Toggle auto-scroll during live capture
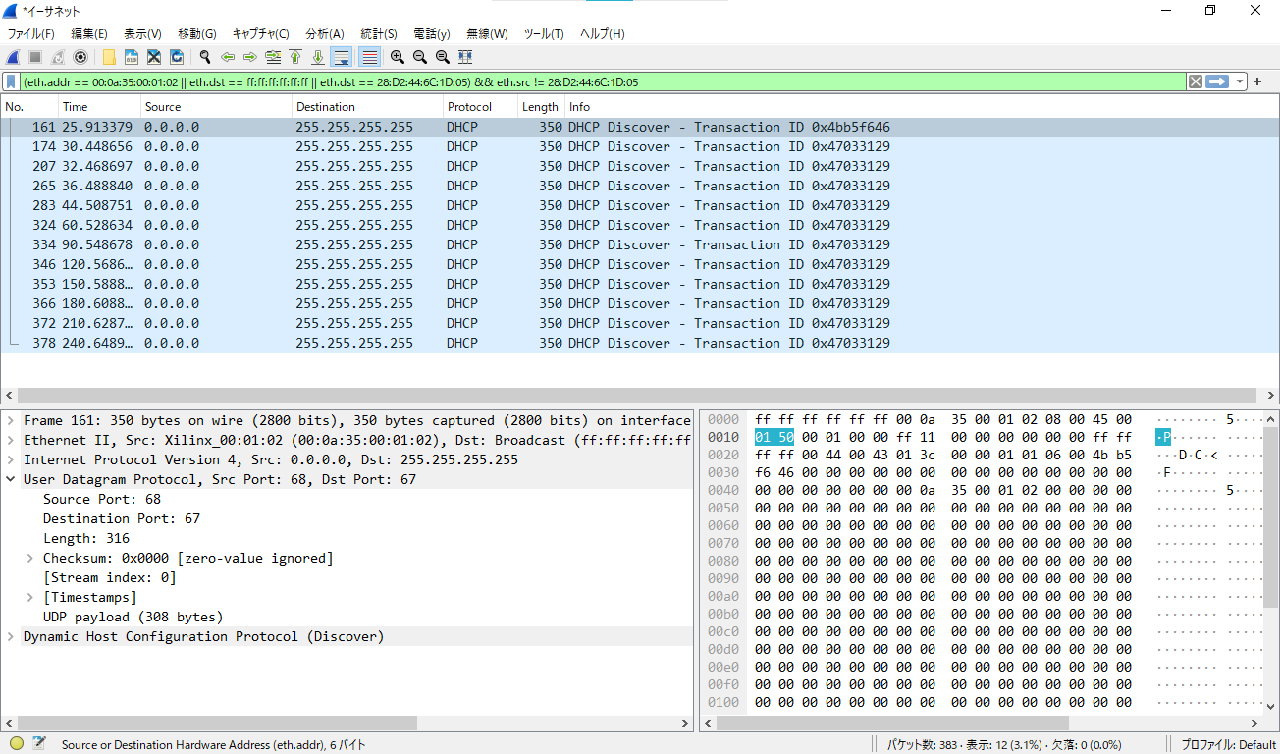Viewport: 1280px width, 754px height. [x=342, y=57]
